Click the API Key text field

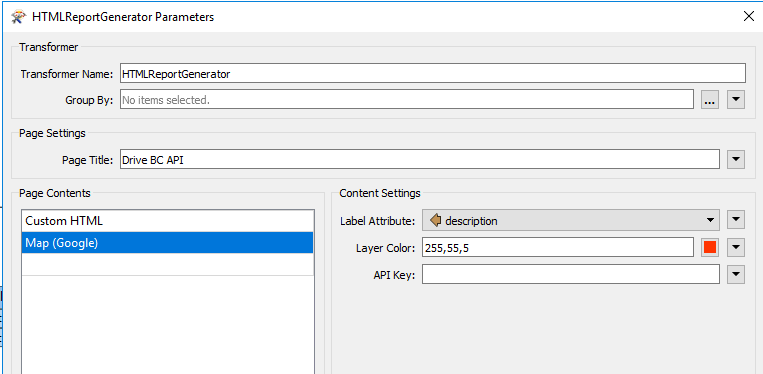pyautogui.click(x=570, y=275)
